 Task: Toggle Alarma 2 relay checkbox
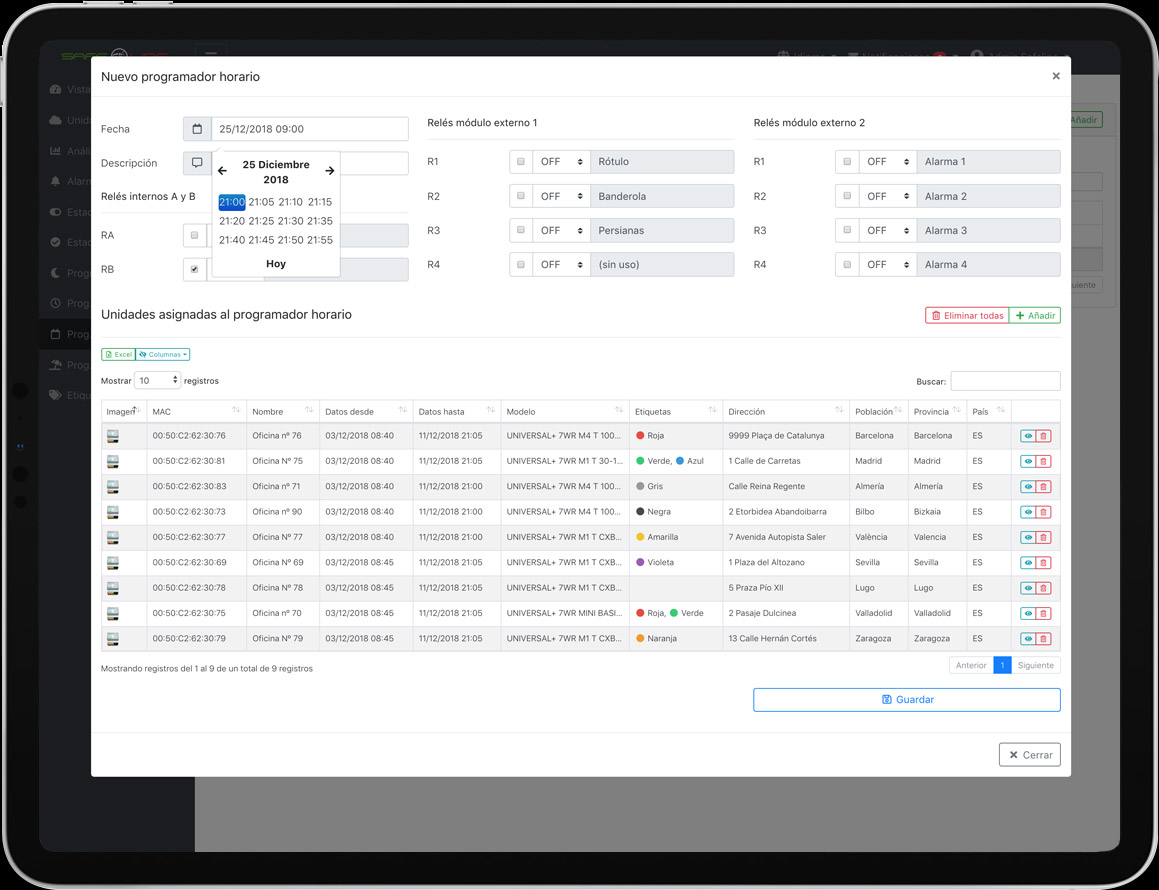point(847,196)
